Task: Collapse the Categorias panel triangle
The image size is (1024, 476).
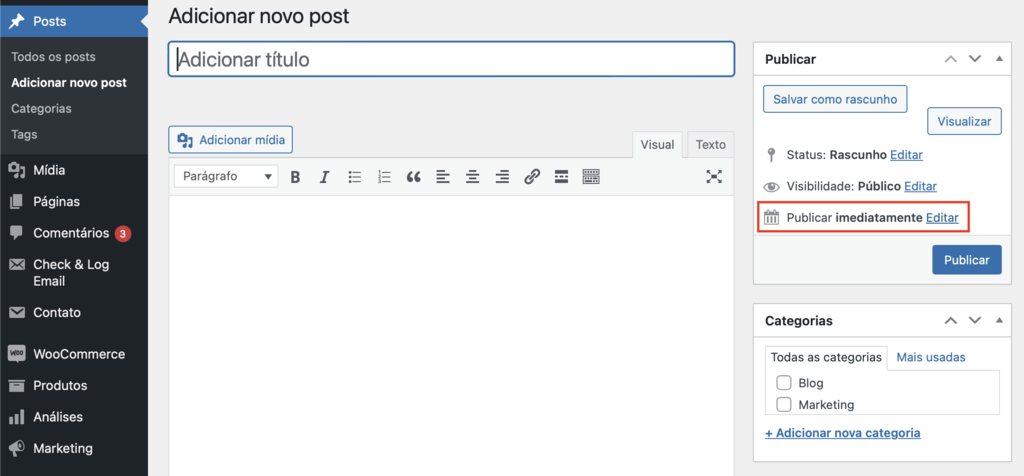Action: tap(999, 321)
